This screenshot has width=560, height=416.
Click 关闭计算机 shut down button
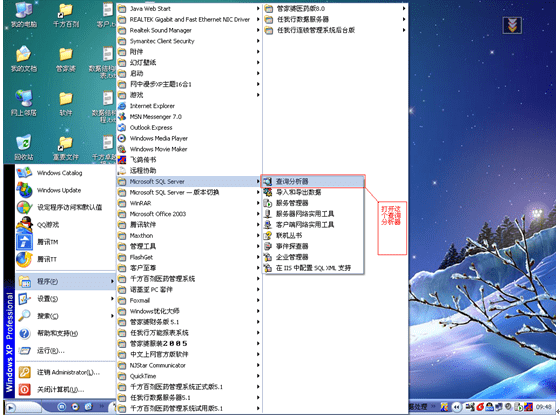(66, 389)
